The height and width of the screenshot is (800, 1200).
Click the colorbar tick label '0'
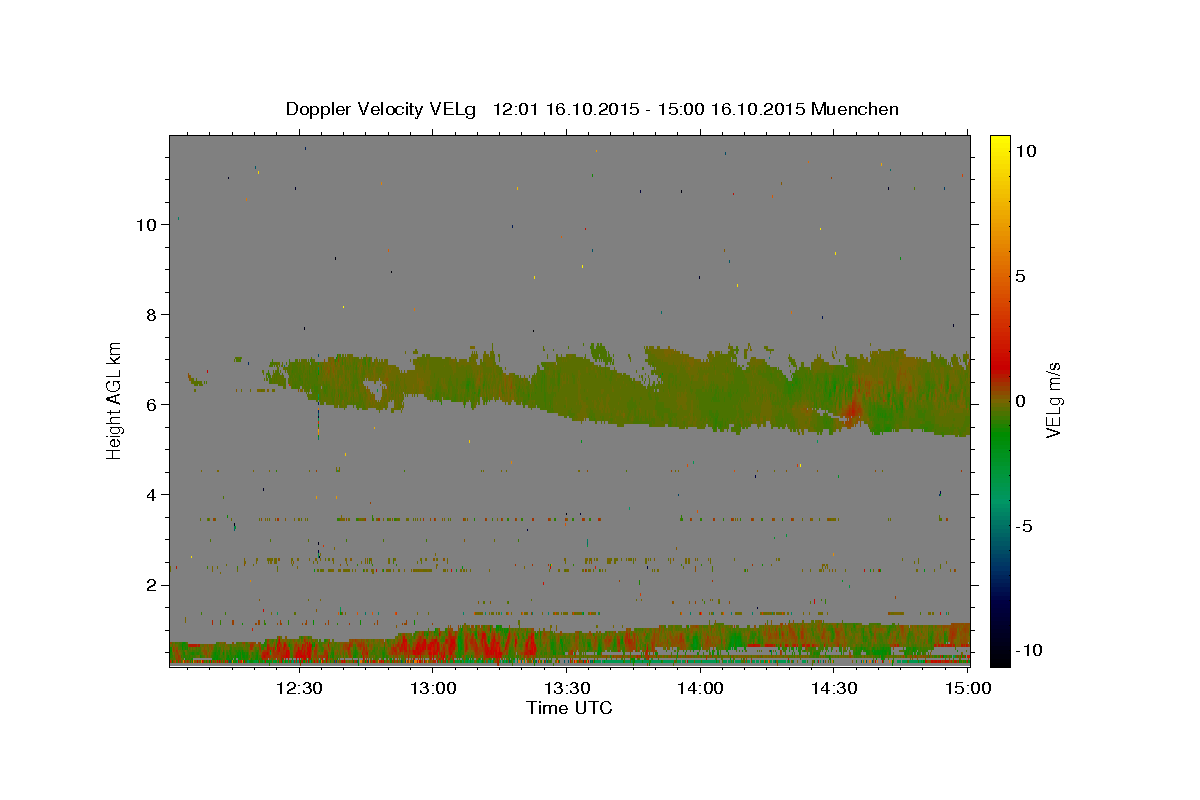pyautogui.click(x=1021, y=401)
